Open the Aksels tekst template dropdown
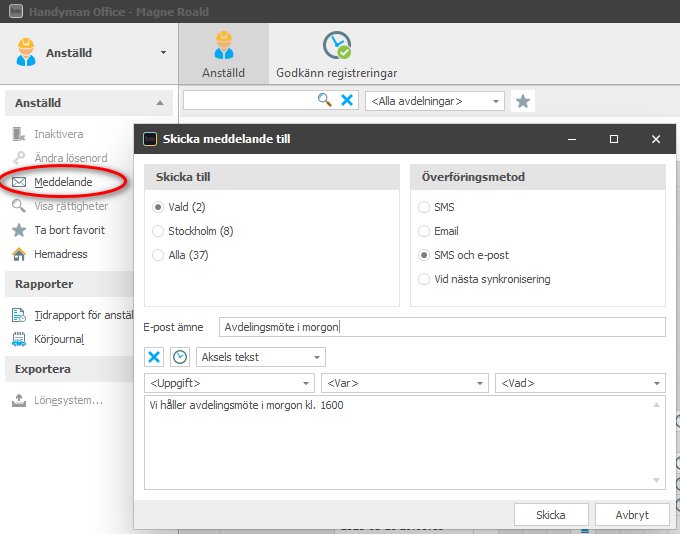Viewport: 680px width, 534px height. coord(261,357)
